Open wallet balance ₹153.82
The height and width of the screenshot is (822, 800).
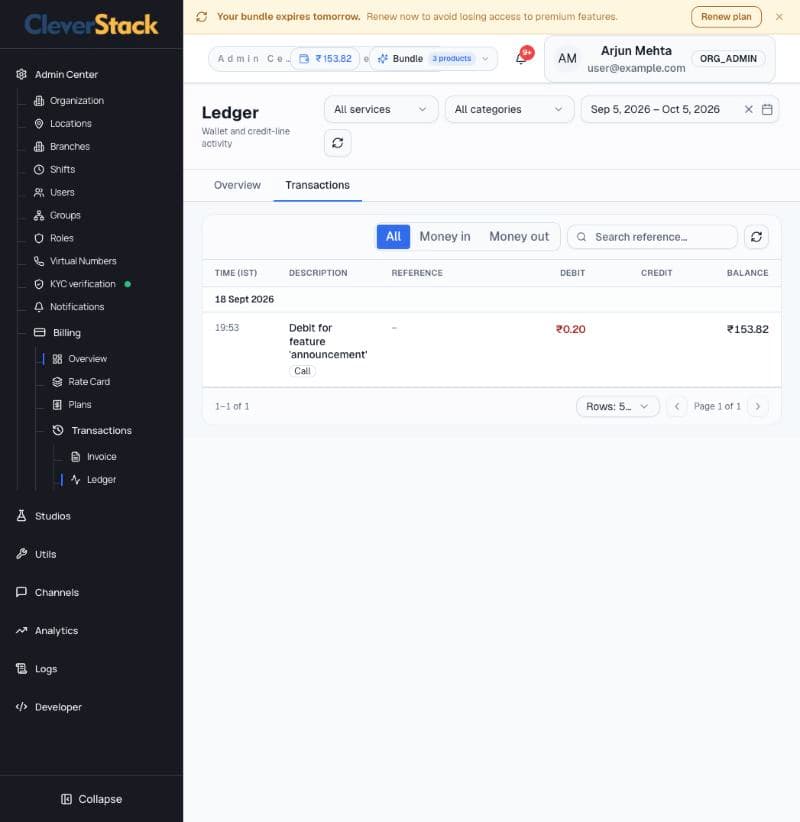(x=326, y=59)
